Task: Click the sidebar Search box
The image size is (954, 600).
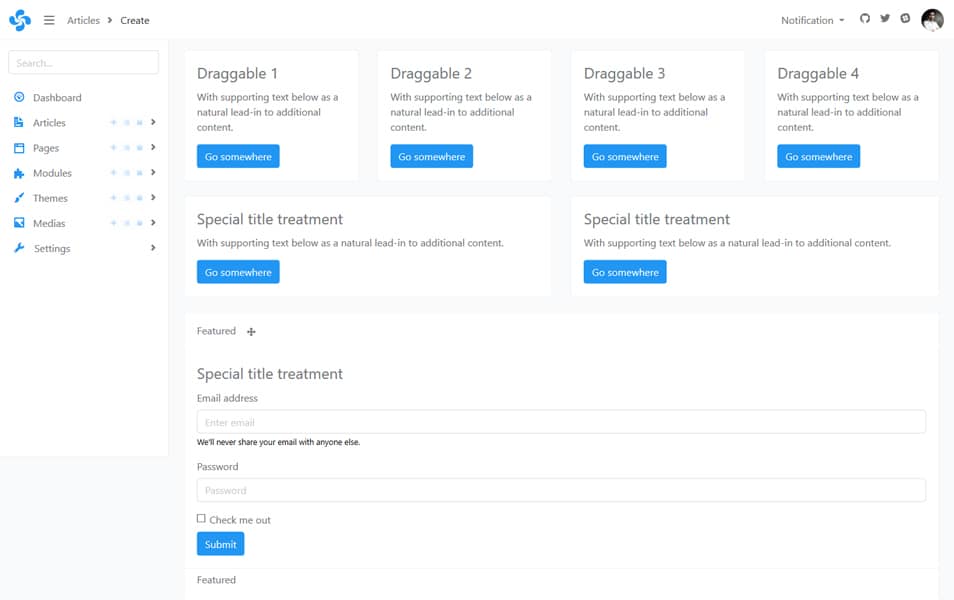Action: pyautogui.click(x=83, y=63)
